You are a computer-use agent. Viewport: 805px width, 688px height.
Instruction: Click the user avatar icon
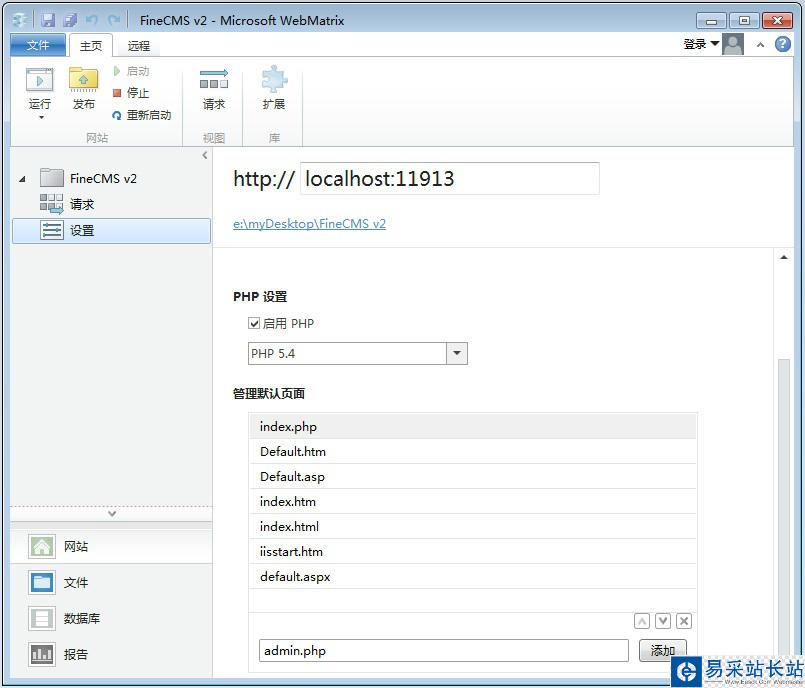733,44
